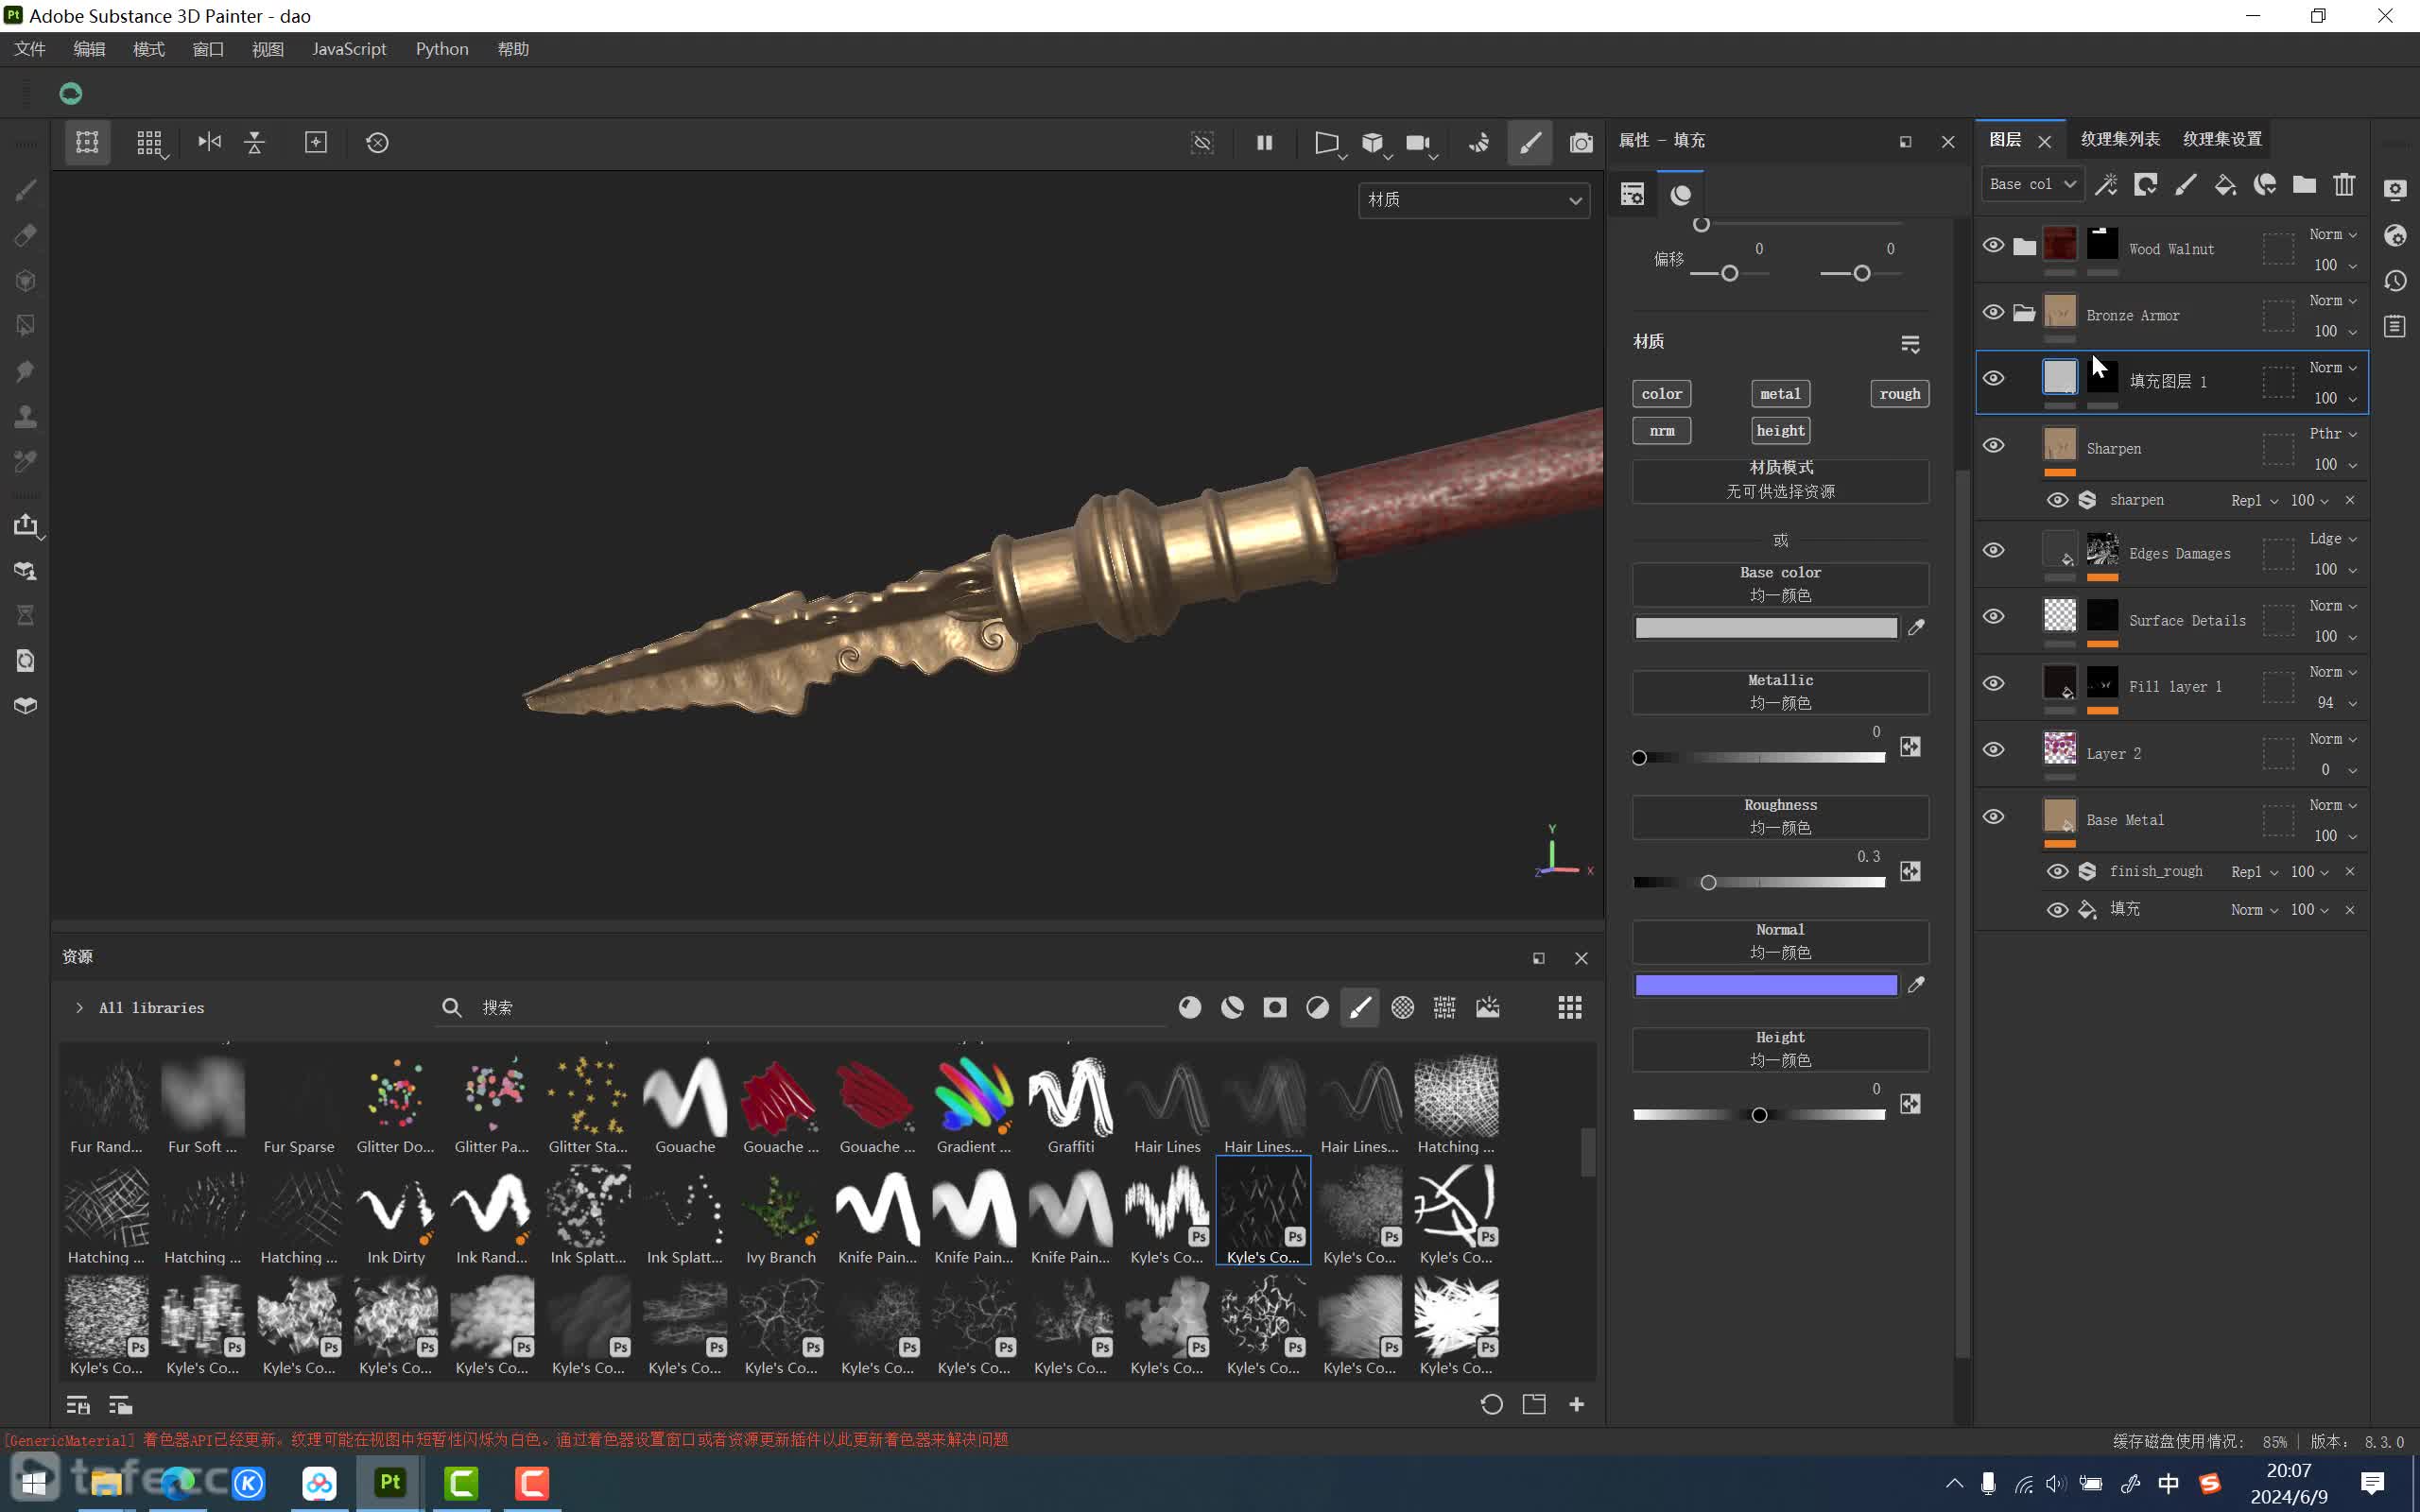
Task: Expand the All libraries tree
Action: click(x=79, y=1008)
